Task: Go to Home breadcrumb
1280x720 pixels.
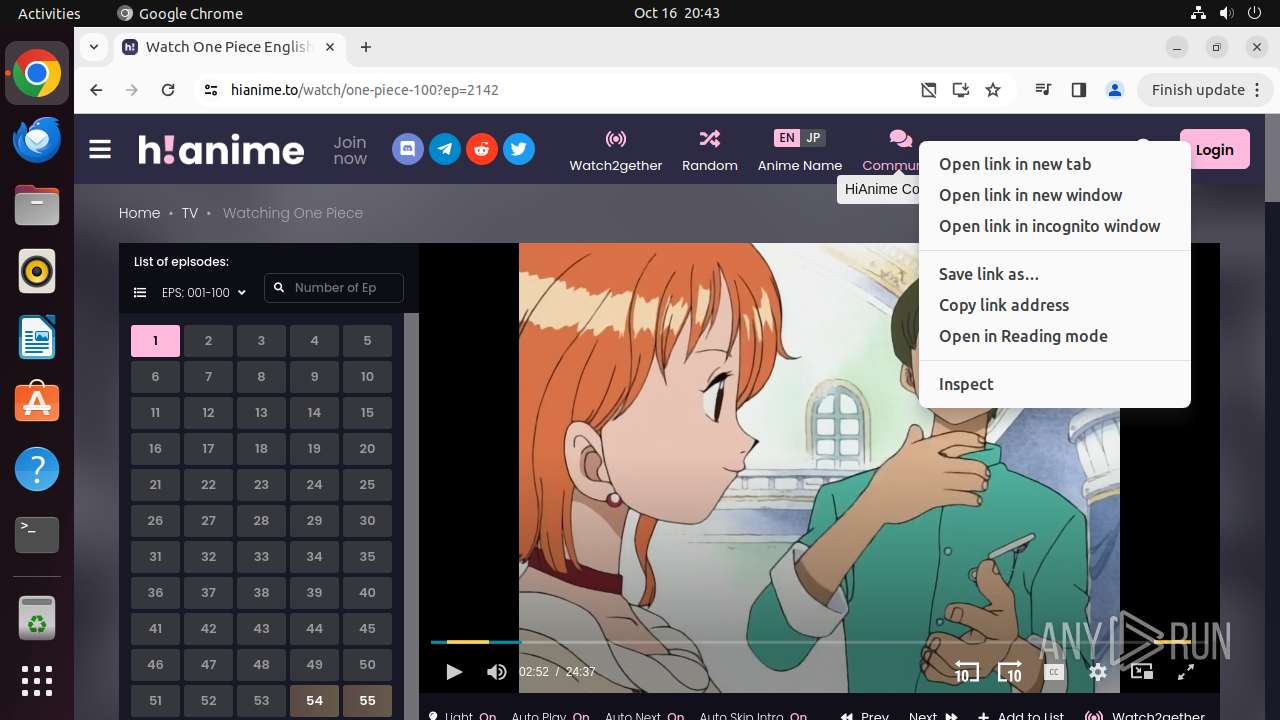Action: pos(139,213)
